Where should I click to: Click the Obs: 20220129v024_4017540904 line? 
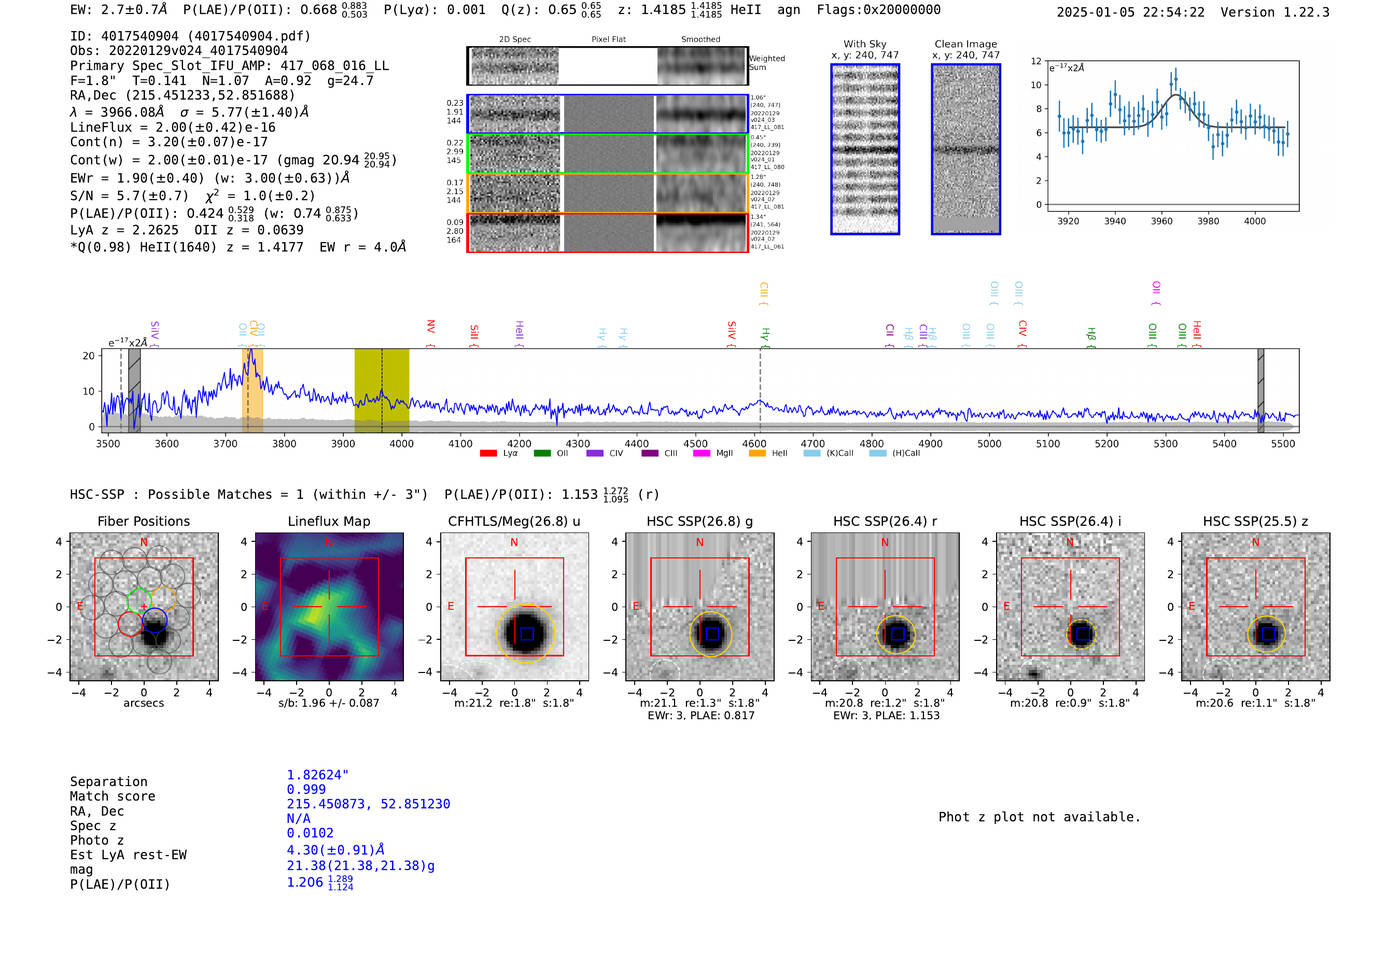(x=179, y=51)
